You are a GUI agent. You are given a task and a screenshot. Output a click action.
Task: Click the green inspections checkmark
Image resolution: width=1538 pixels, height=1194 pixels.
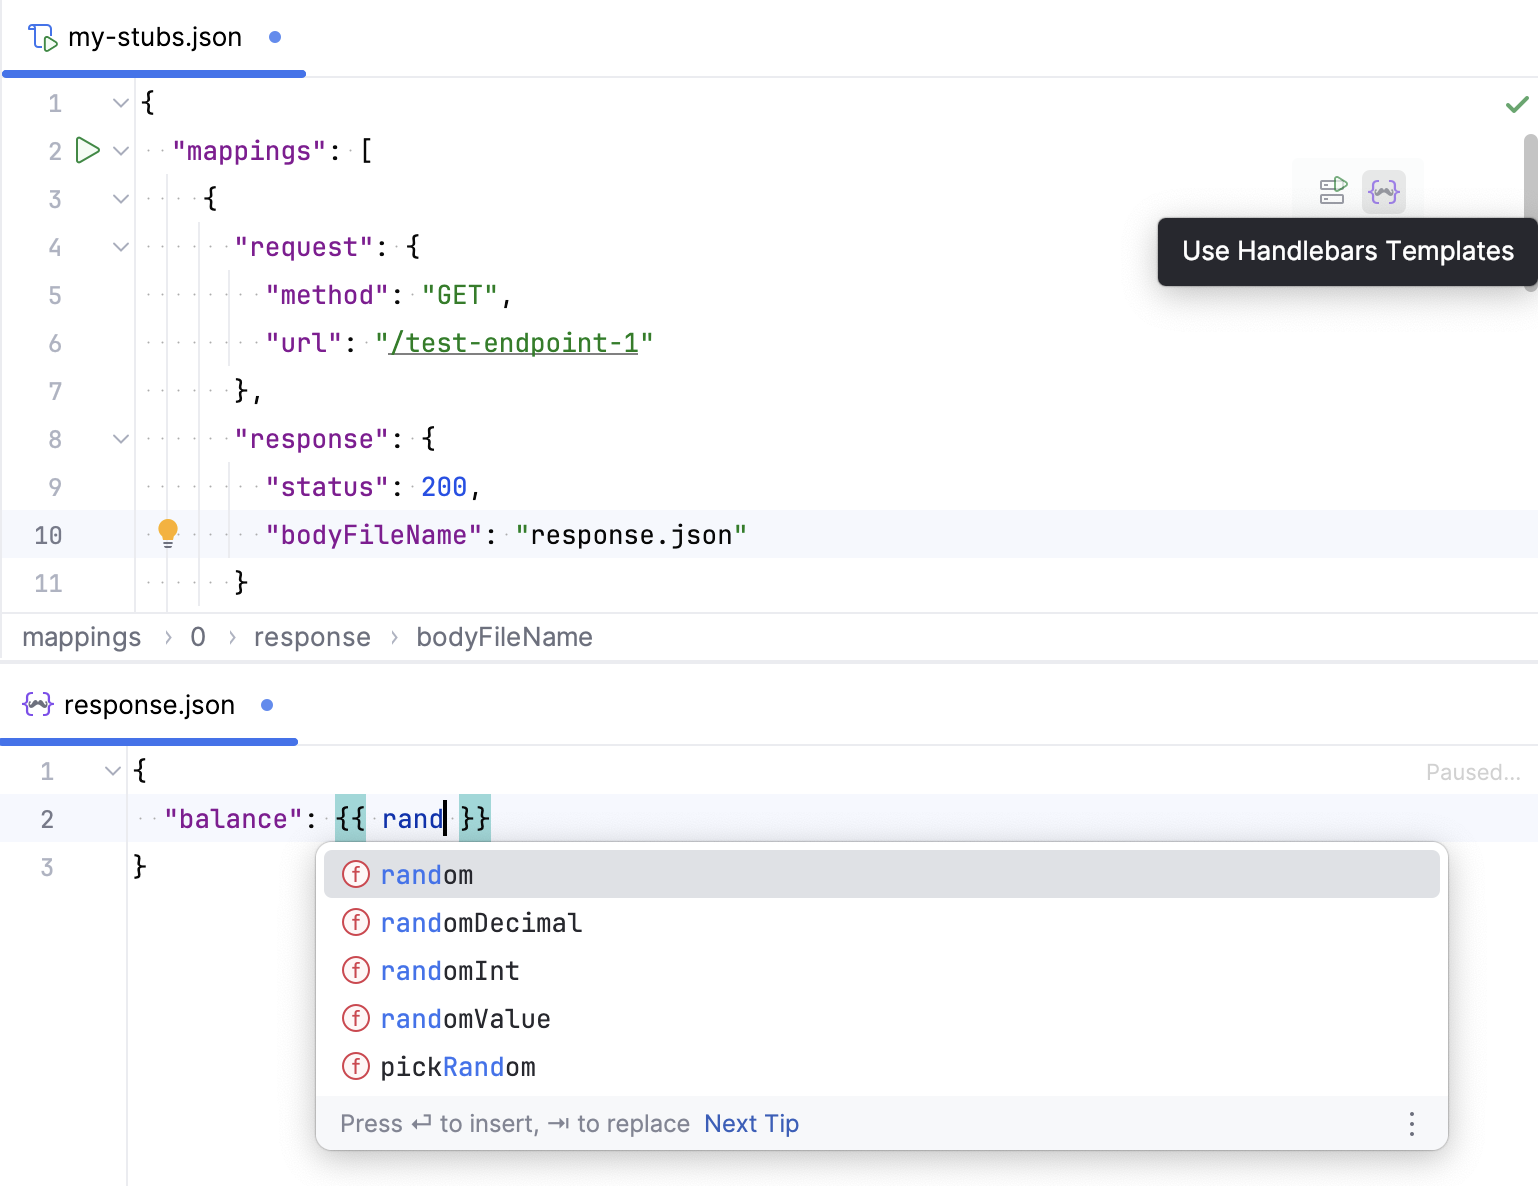point(1516,103)
